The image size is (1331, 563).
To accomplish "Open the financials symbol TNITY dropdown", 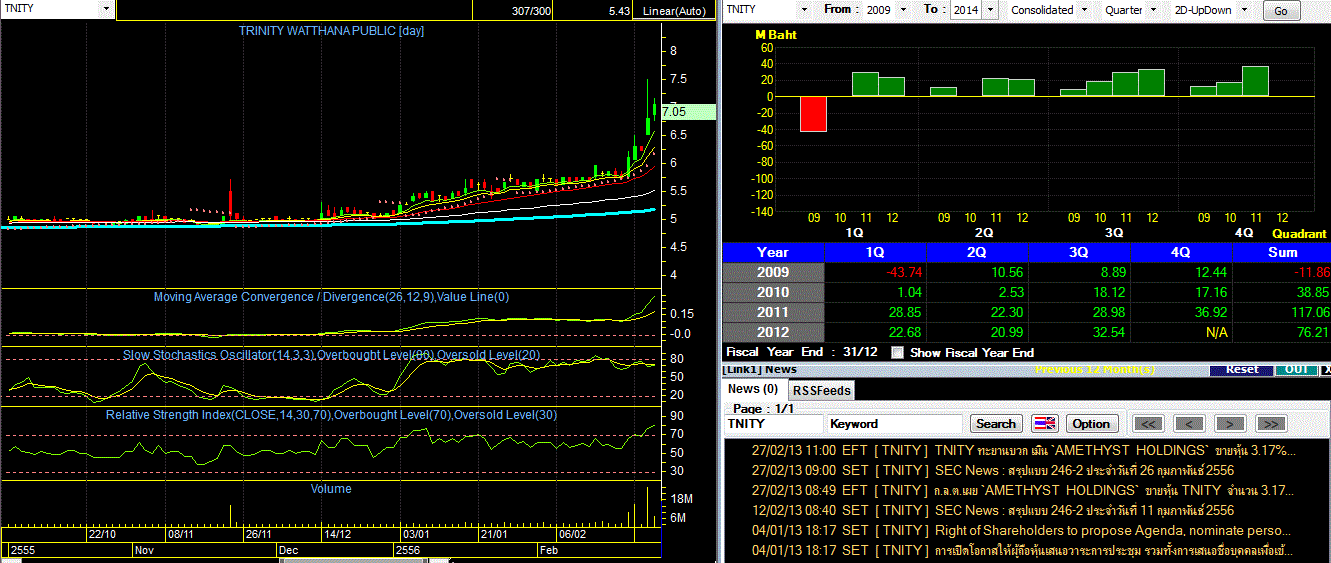I will click(x=802, y=10).
